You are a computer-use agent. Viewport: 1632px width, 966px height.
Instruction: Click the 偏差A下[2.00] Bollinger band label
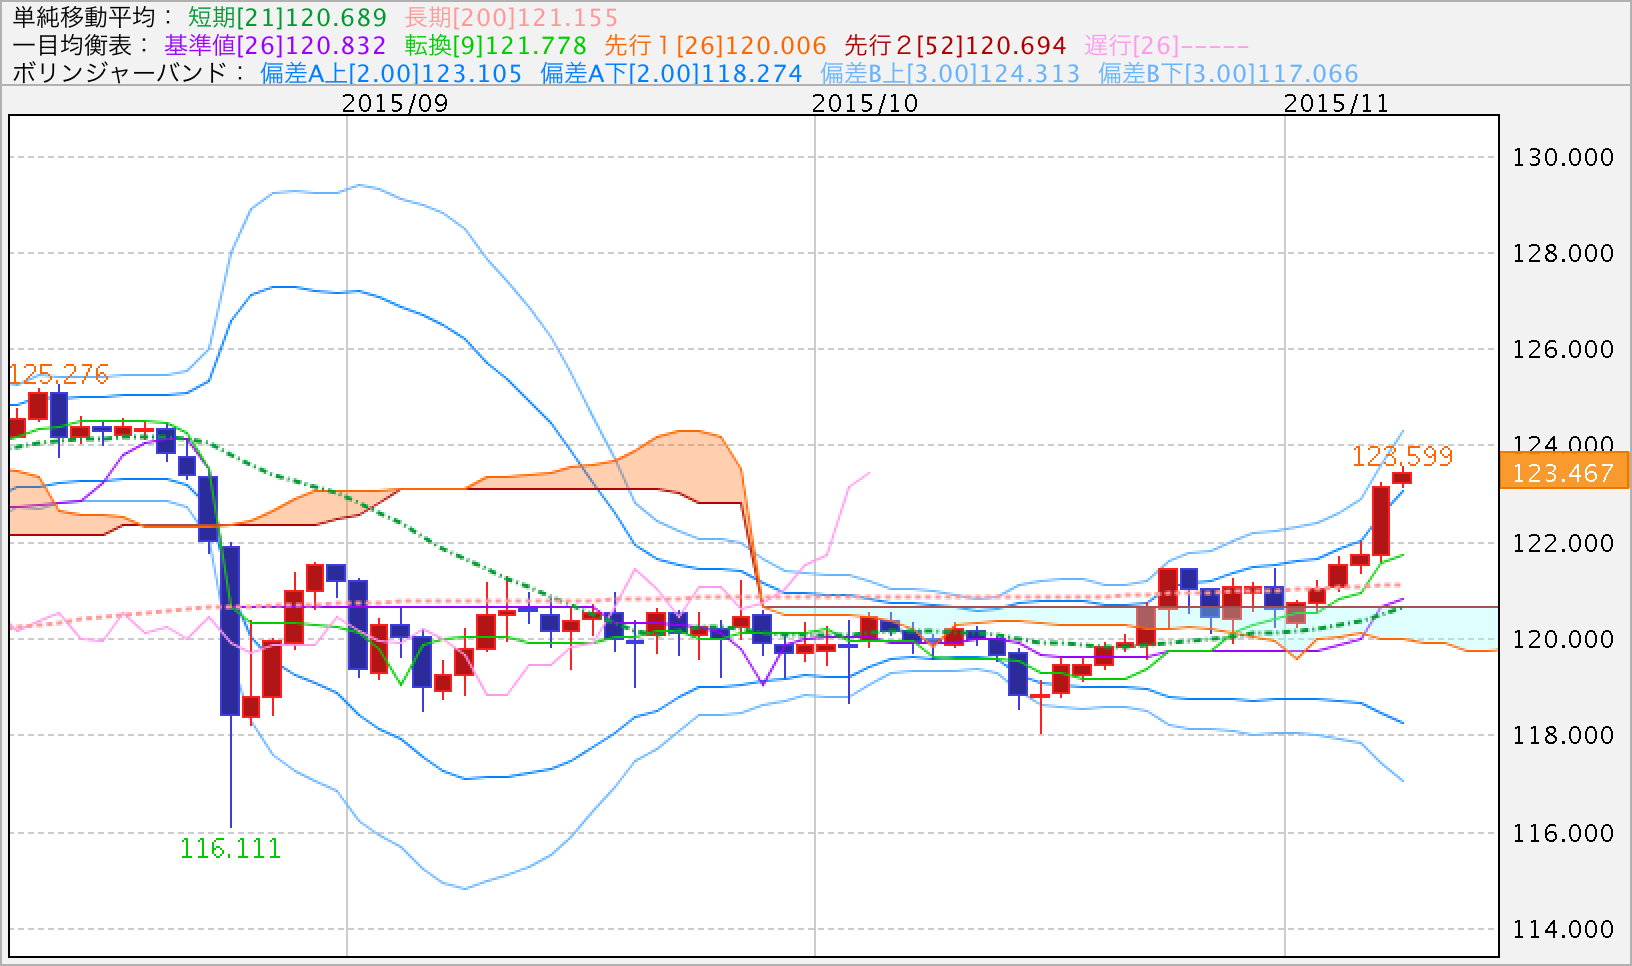point(671,74)
